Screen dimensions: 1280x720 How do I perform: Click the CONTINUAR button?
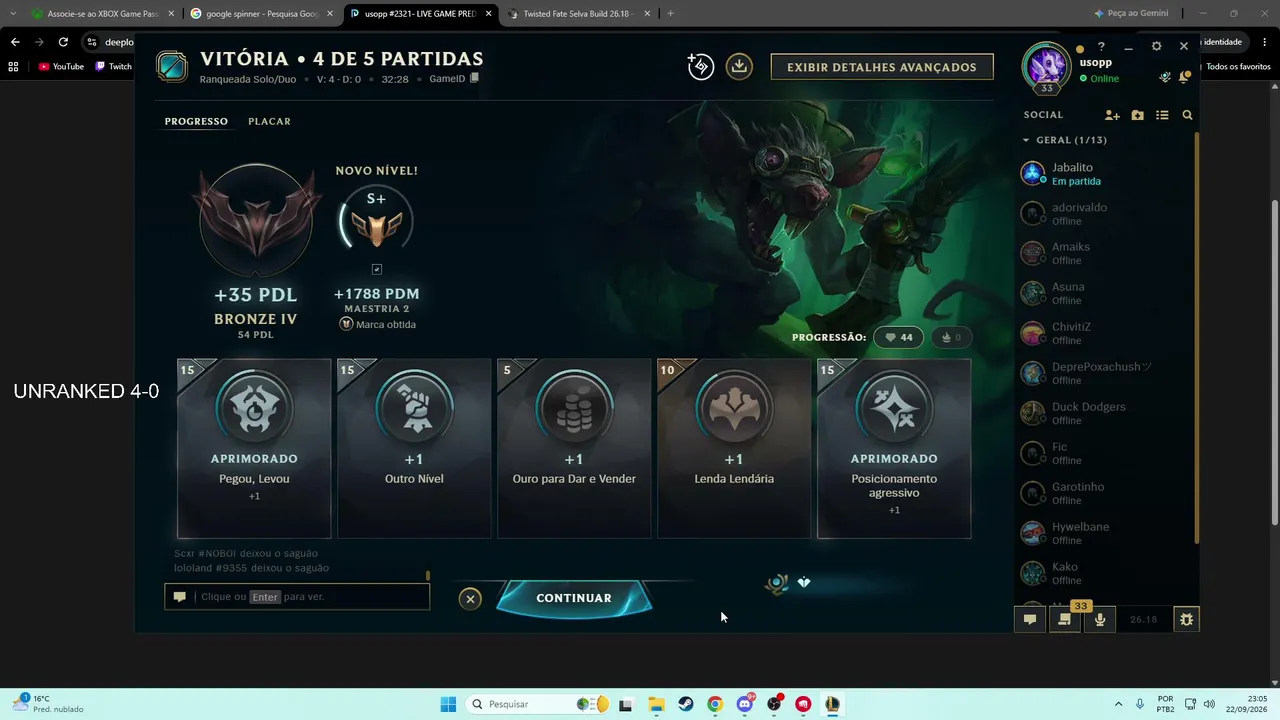pos(574,598)
